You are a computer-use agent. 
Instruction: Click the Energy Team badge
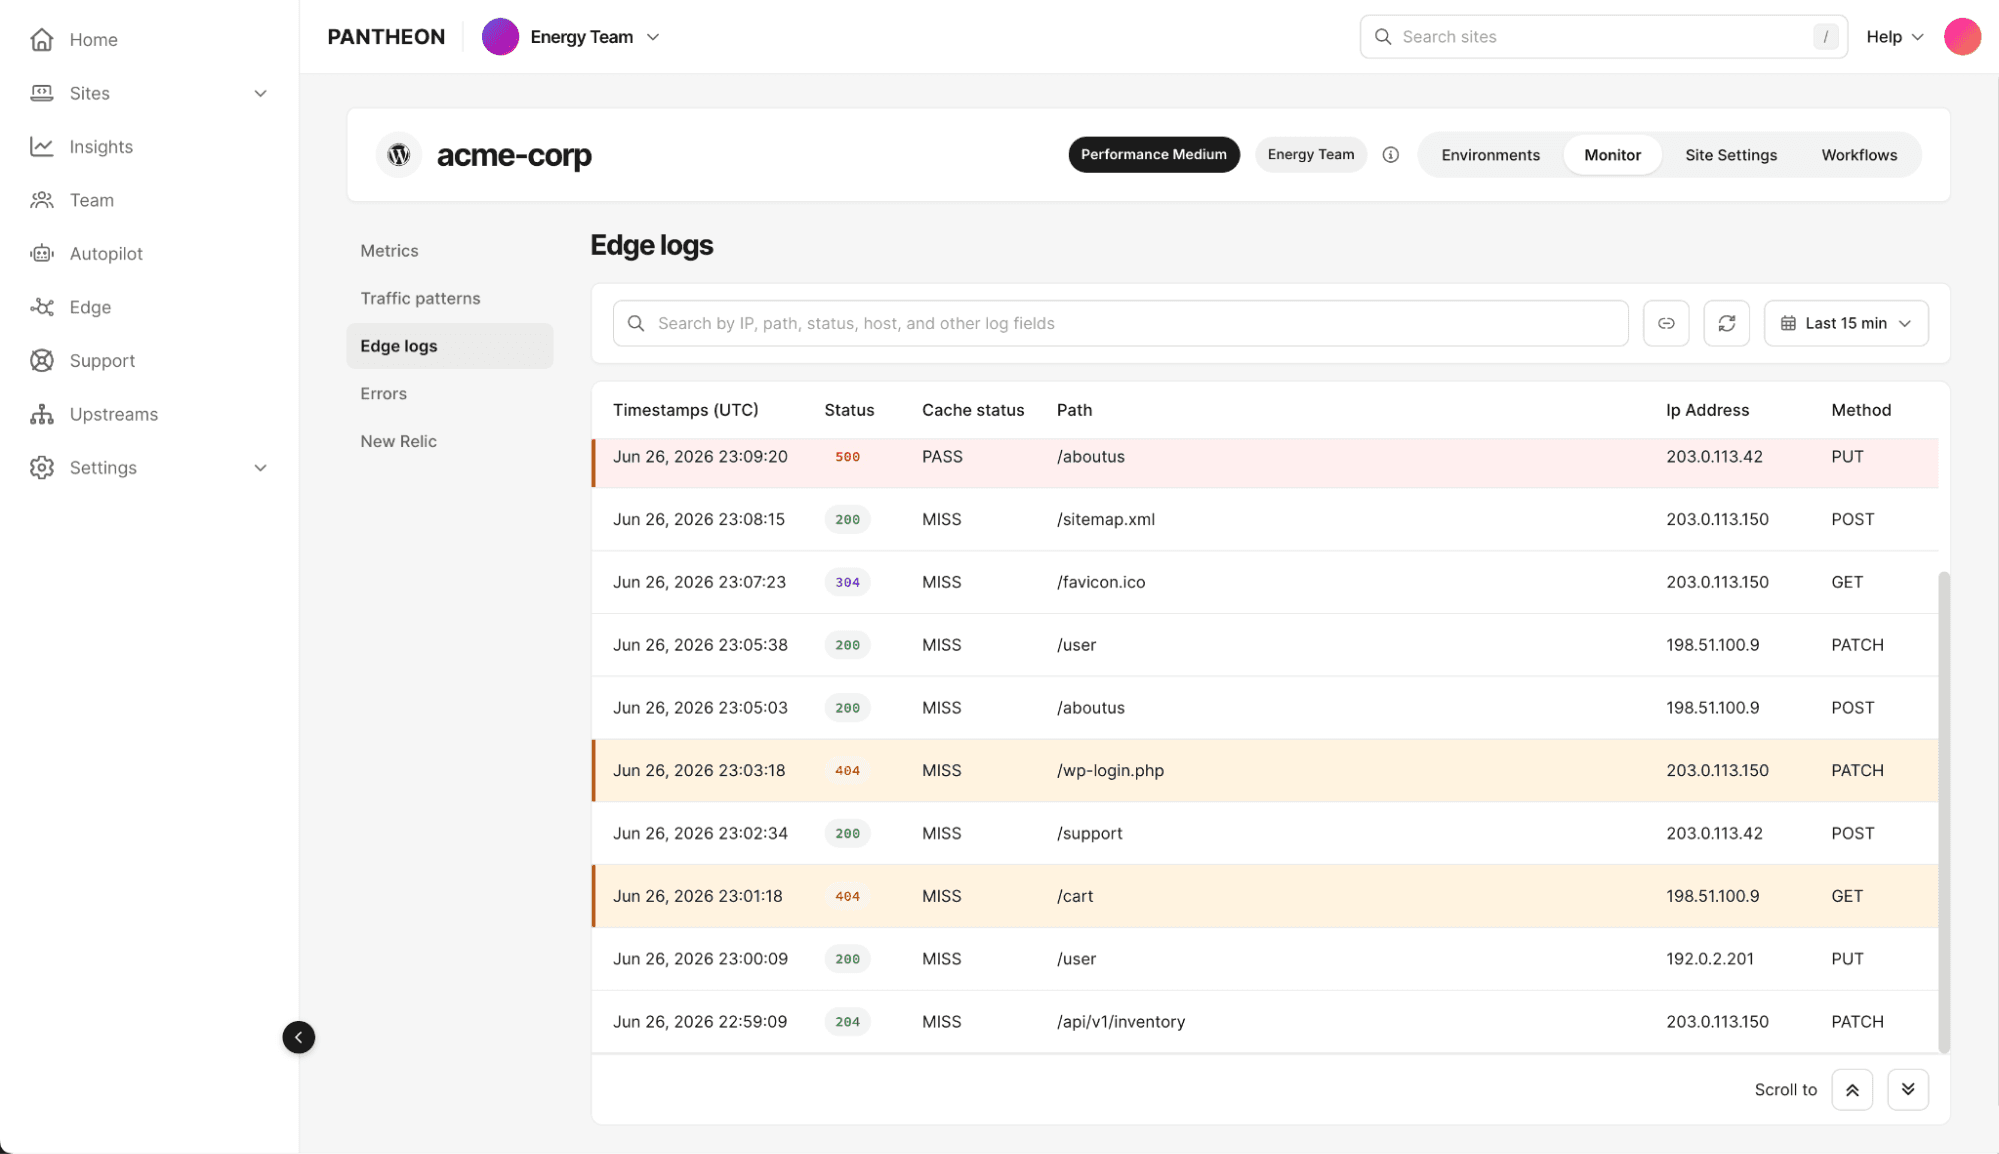pos(1310,155)
